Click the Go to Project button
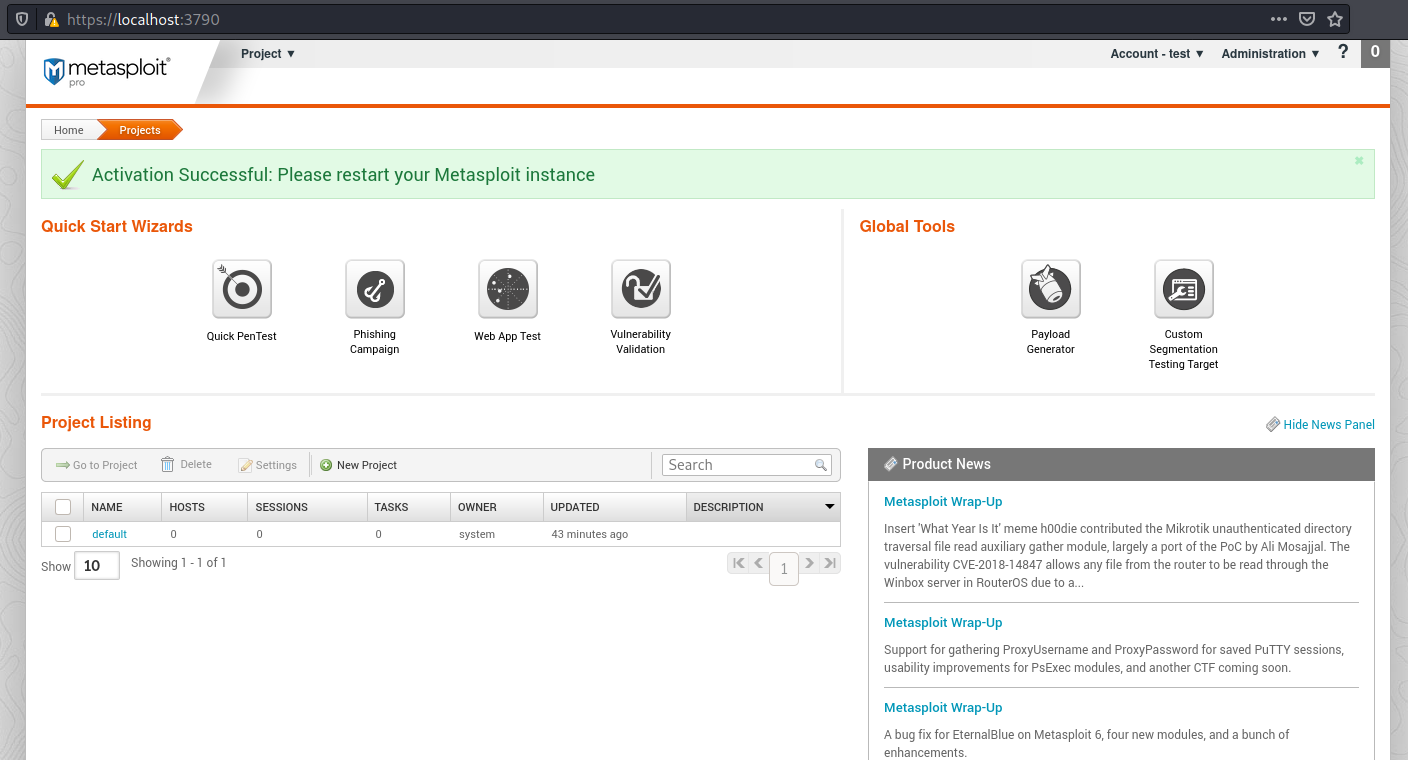Image resolution: width=1408 pixels, height=760 pixels. coord(97,465)
